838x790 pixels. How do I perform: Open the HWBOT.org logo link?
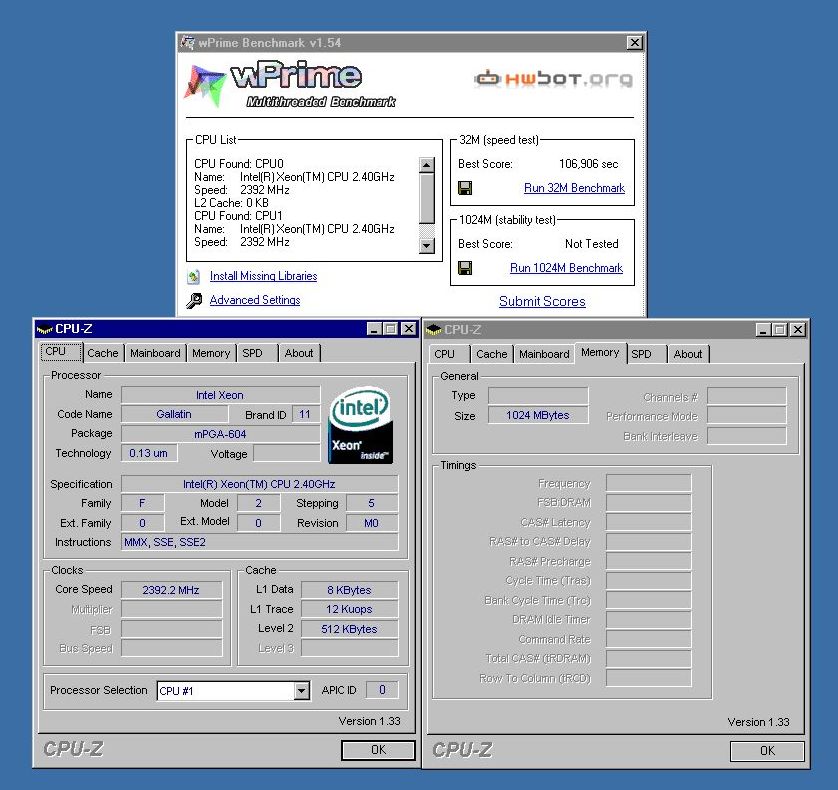pyautogui.click(x=553, y=79)
